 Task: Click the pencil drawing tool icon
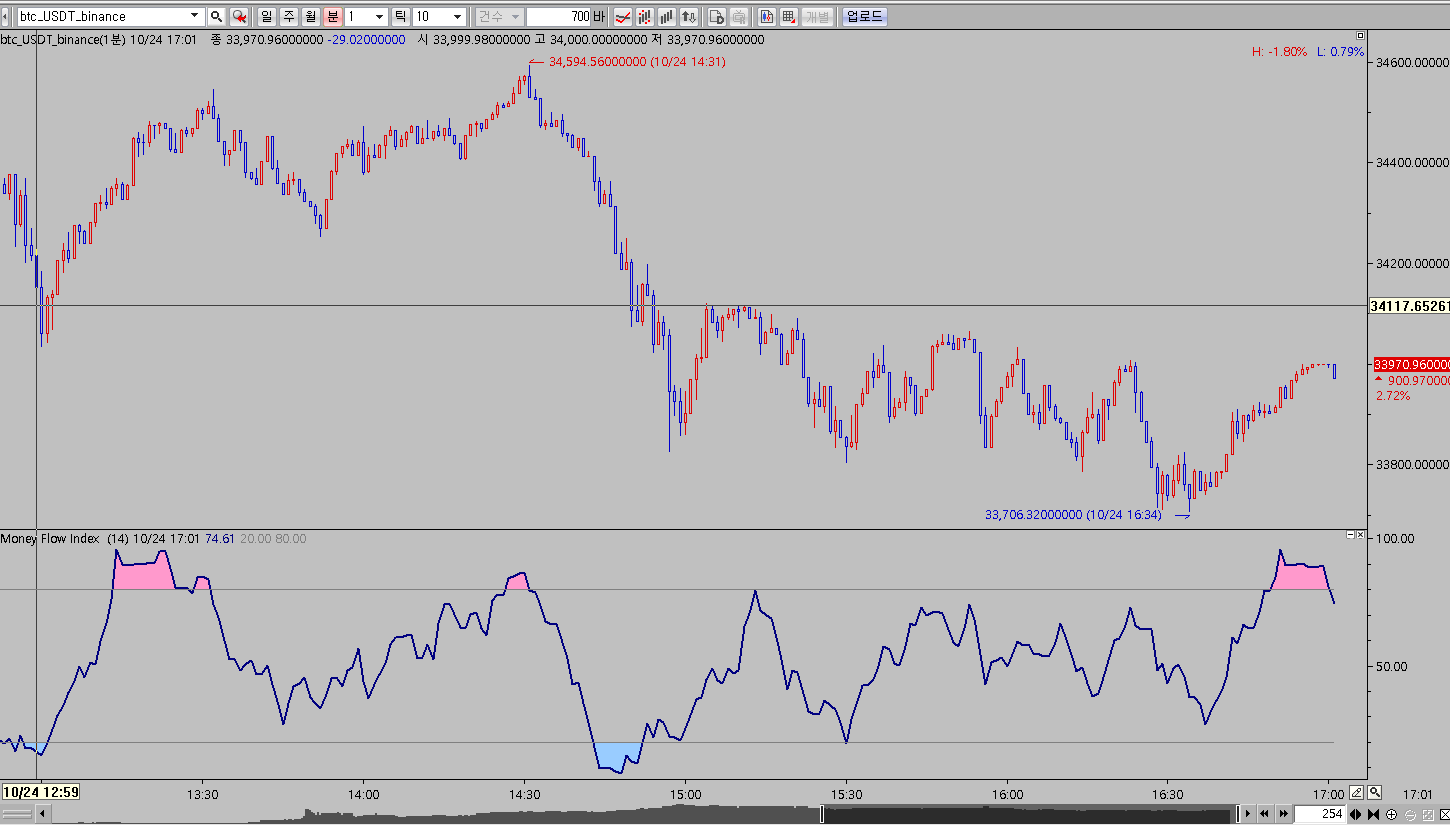[x=1356, y=792]
